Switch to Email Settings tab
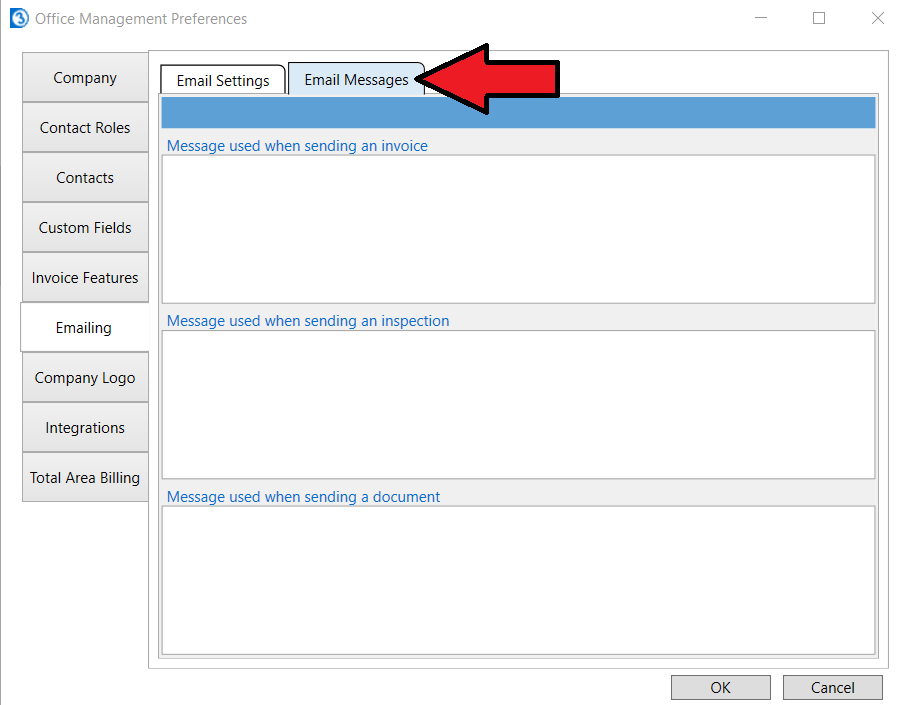This screenshot has height=705, width=908. (x=223, y=80)
